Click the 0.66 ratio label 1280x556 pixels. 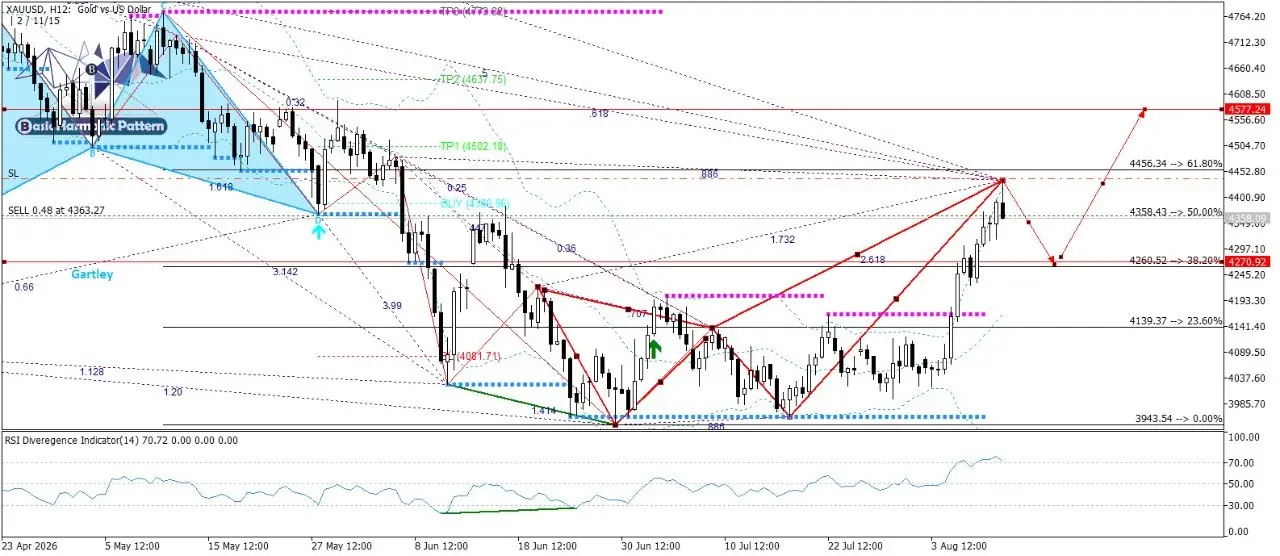tap(24, 287)
